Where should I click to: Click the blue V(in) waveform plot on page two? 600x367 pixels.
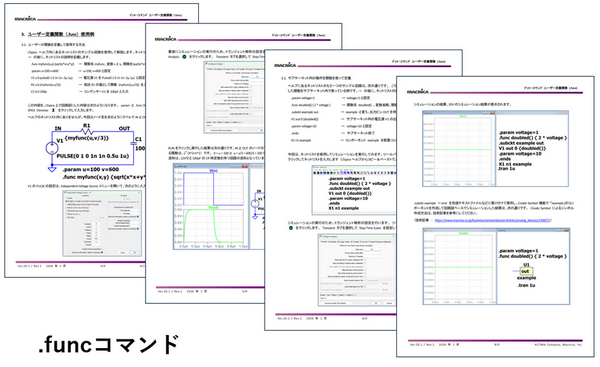213,188
